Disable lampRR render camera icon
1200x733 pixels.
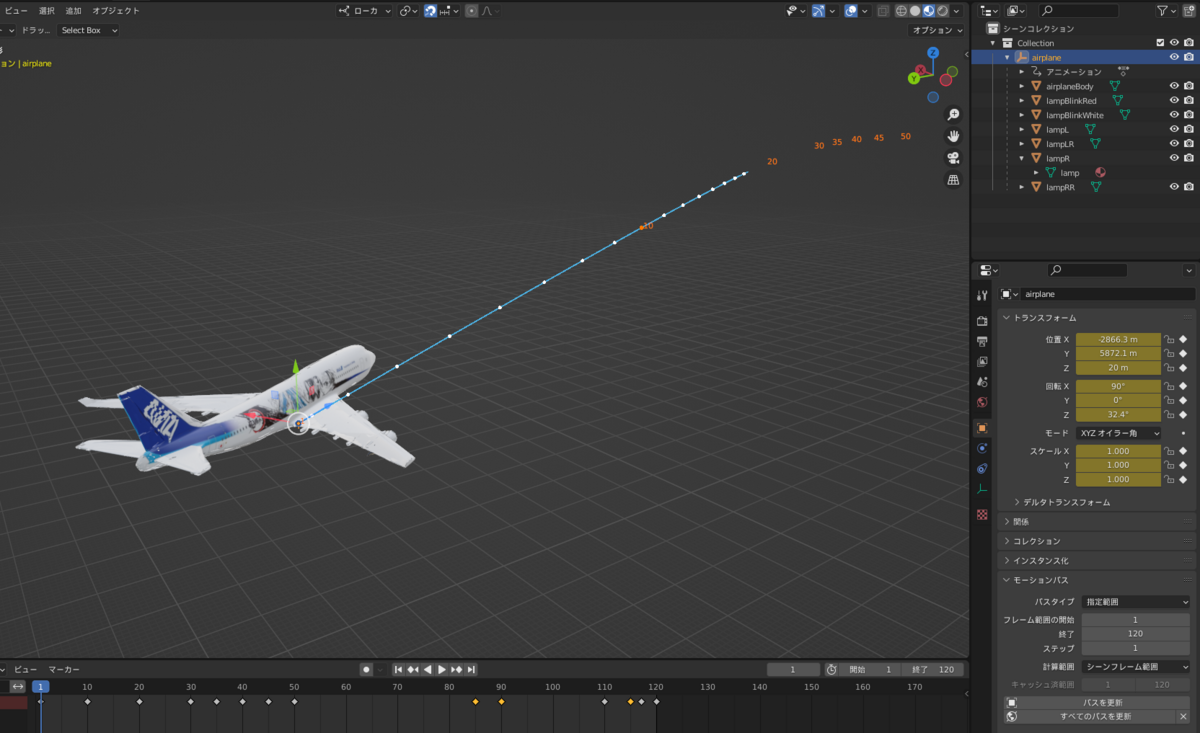(1189, 187)
